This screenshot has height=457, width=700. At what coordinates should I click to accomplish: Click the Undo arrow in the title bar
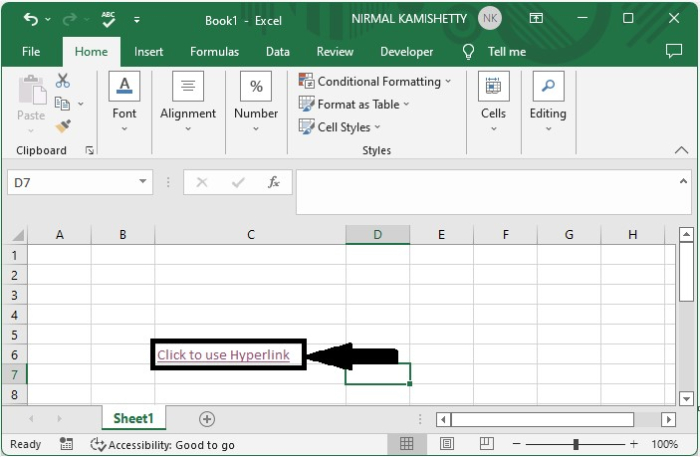(30, 19)
